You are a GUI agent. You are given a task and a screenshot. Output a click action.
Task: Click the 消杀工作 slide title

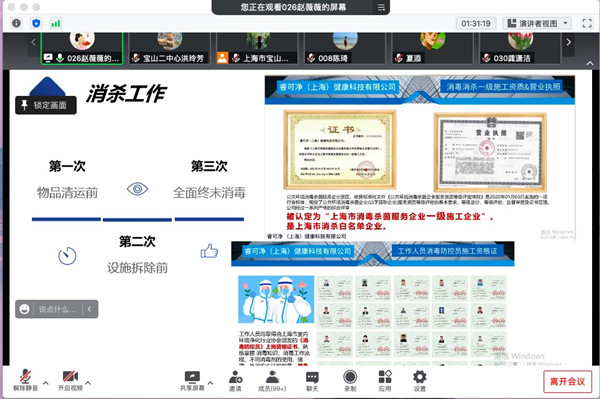[x=126, y=93]
